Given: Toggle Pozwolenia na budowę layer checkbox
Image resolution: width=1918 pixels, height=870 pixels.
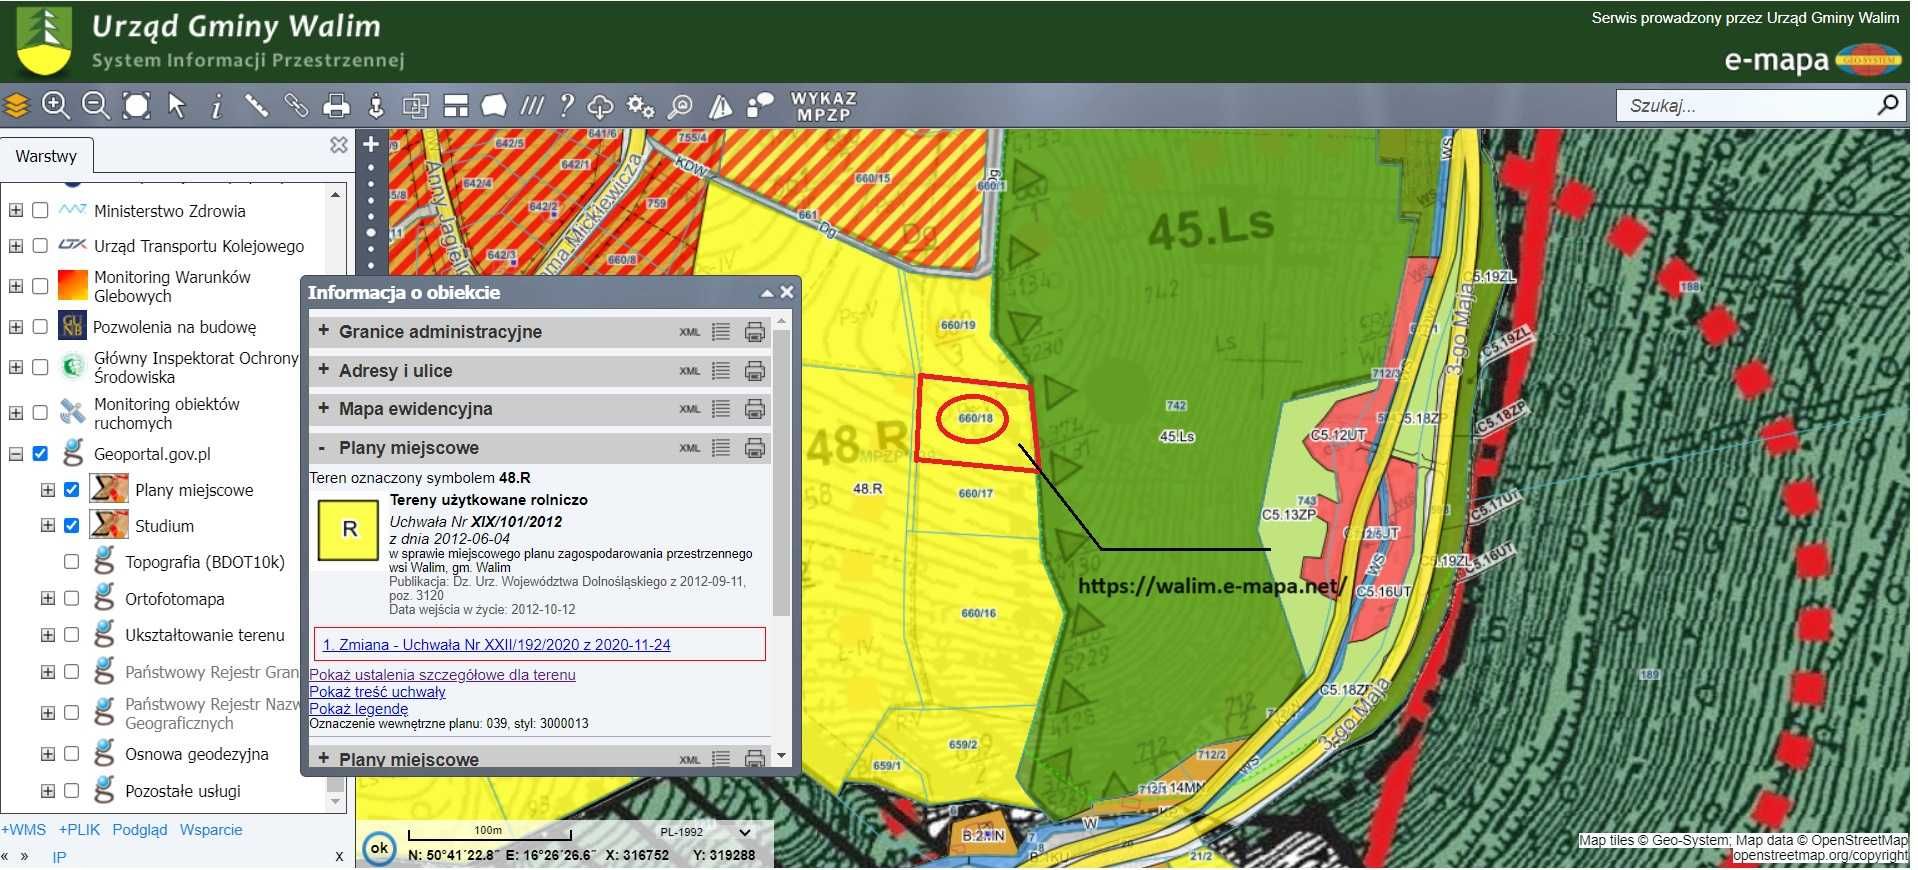Looking at the screenshot, I should [x=40, y=327].
